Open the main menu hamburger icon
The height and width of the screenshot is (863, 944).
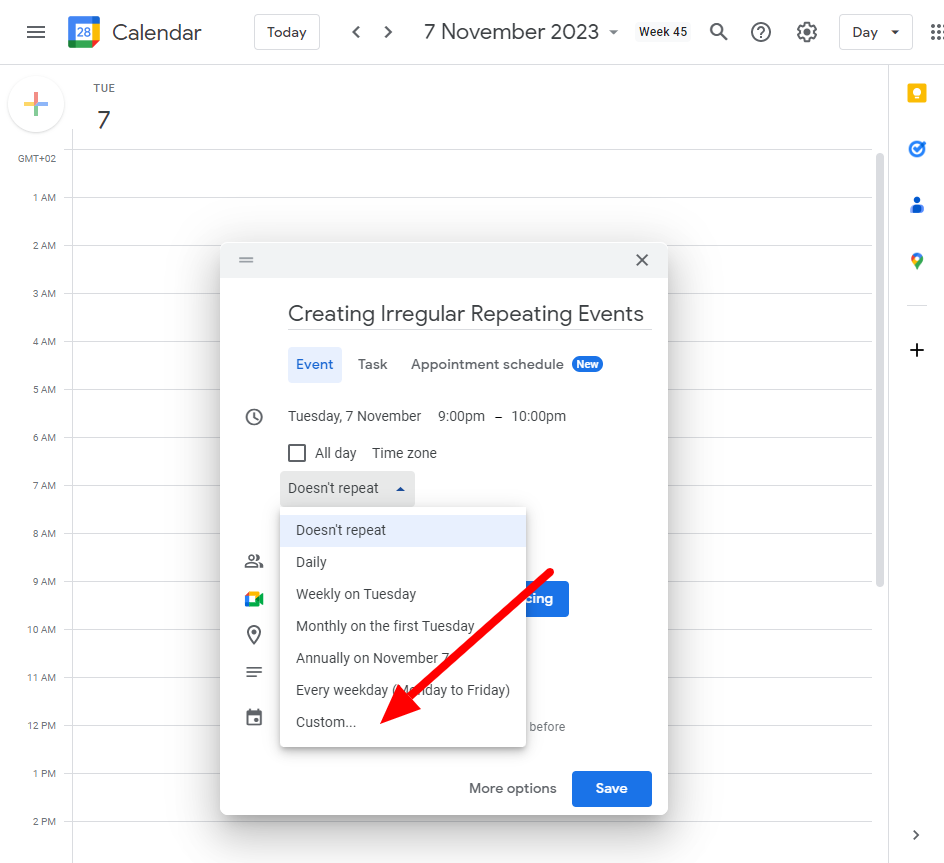tap(36, 32)
